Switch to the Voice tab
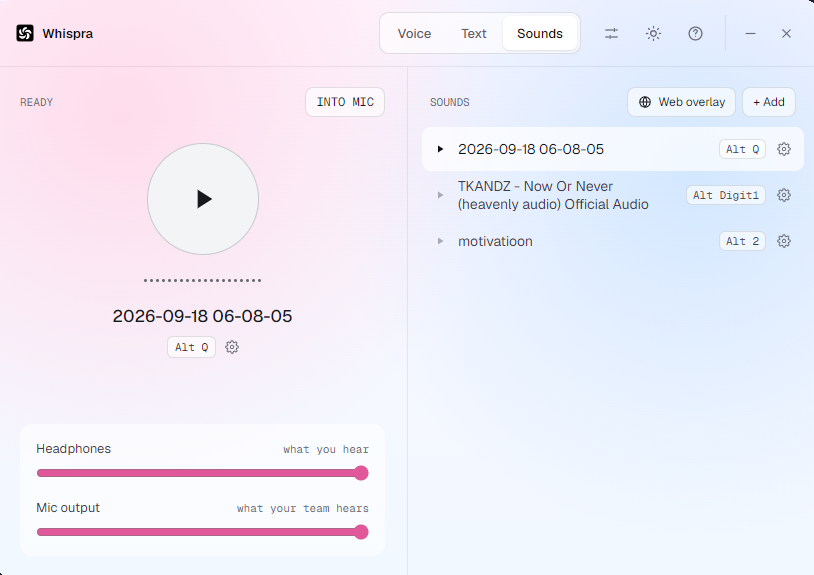The width and height of the screenshot is (814, 575). pyautogui.click(x=414, y=34)
